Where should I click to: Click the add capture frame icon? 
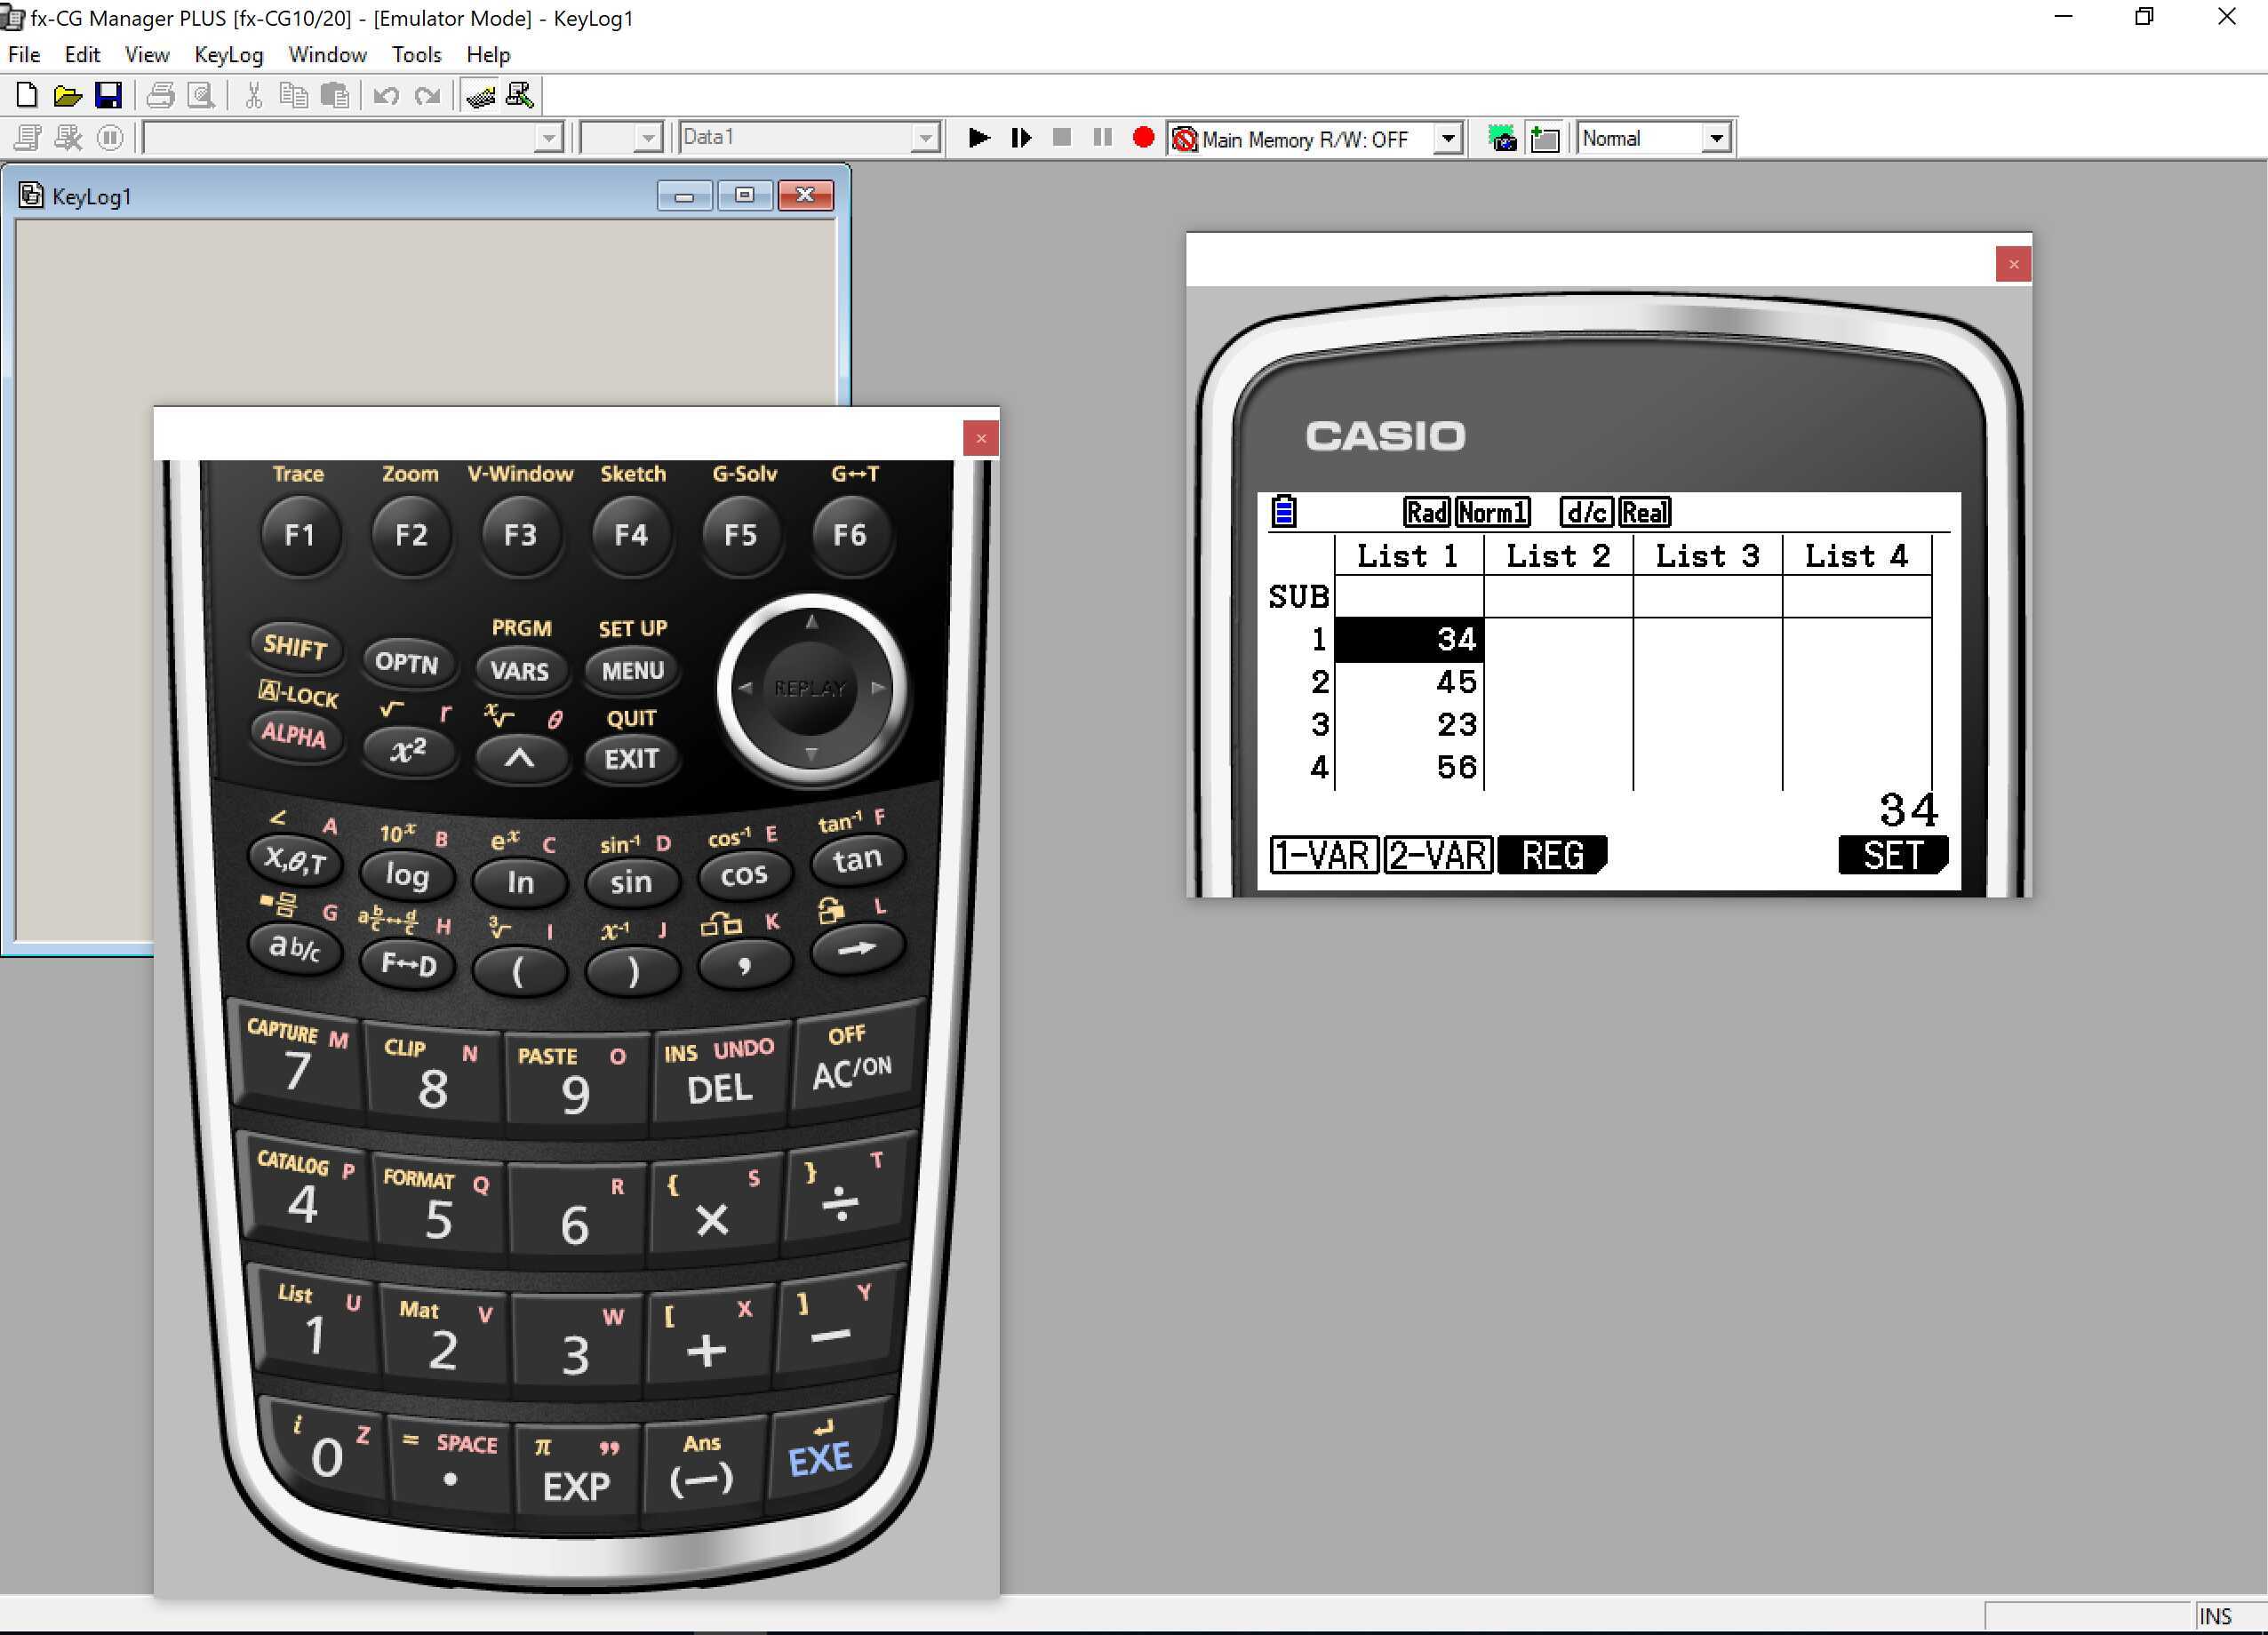pos(1544,138)
